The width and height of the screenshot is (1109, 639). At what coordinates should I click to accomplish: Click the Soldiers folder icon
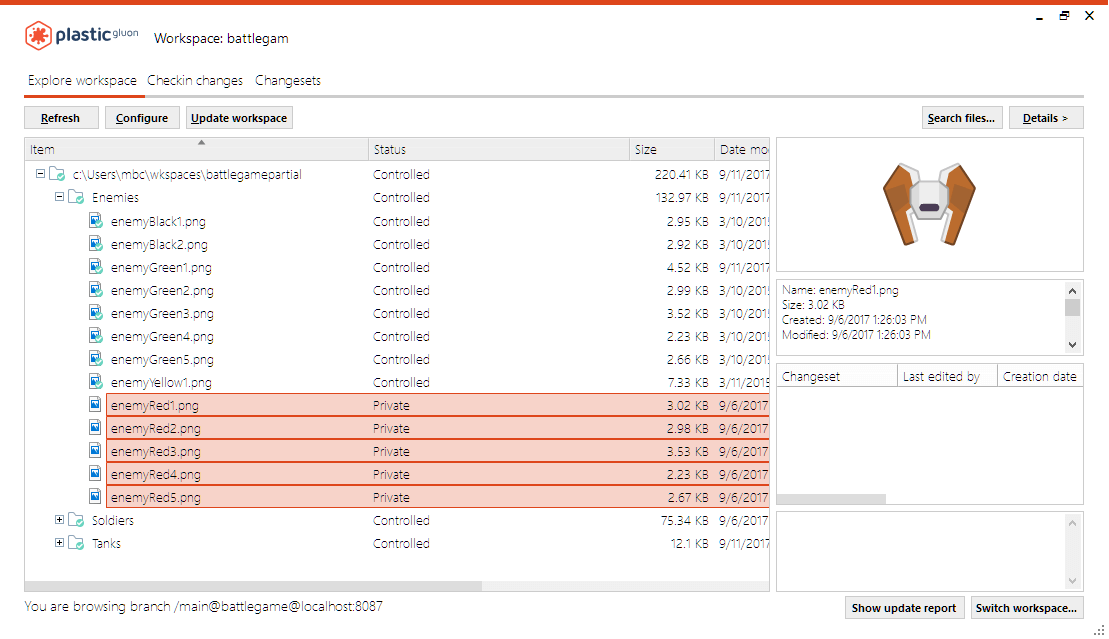click(x=76, y=520)
